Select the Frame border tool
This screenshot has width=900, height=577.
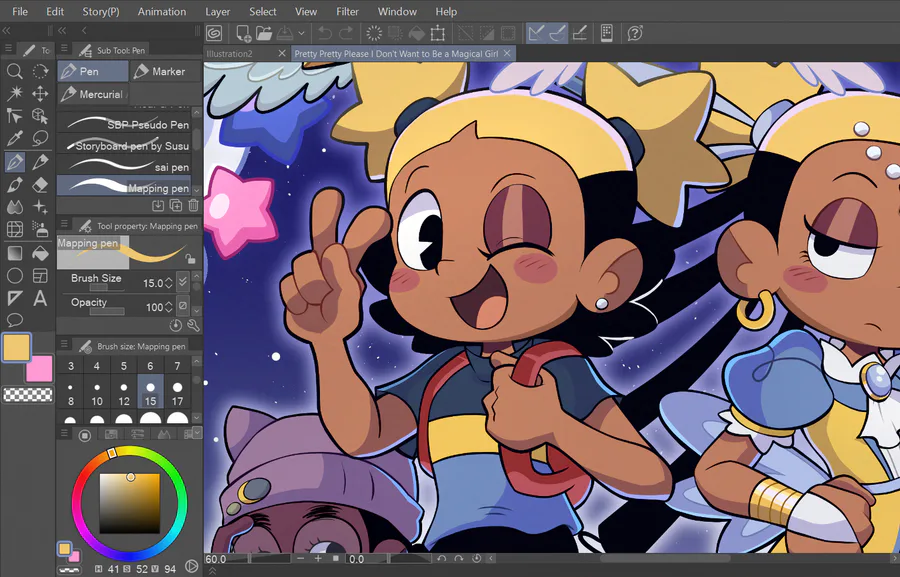click(x=40, y=276)
